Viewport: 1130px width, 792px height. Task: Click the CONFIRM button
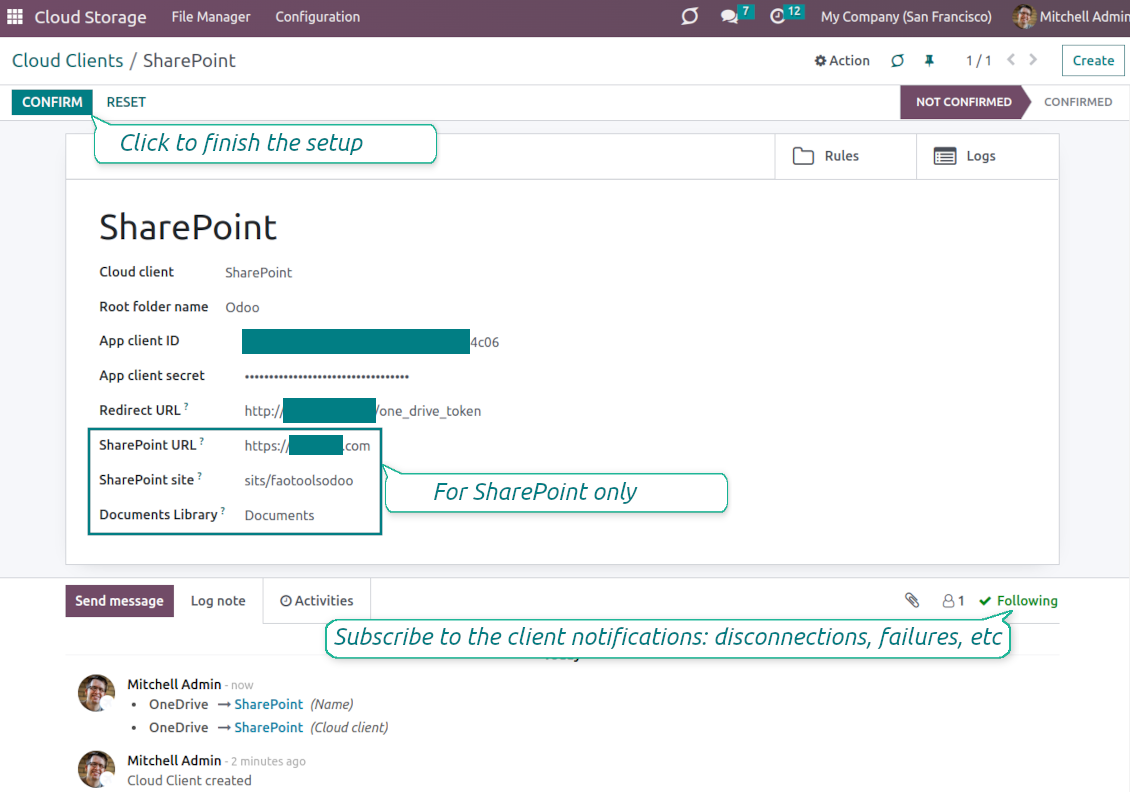[52, 102]
